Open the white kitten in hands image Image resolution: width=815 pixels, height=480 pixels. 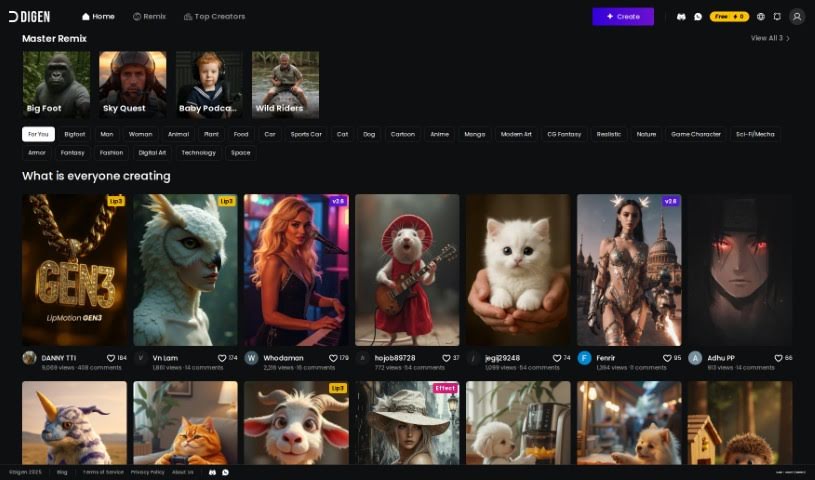518,270
